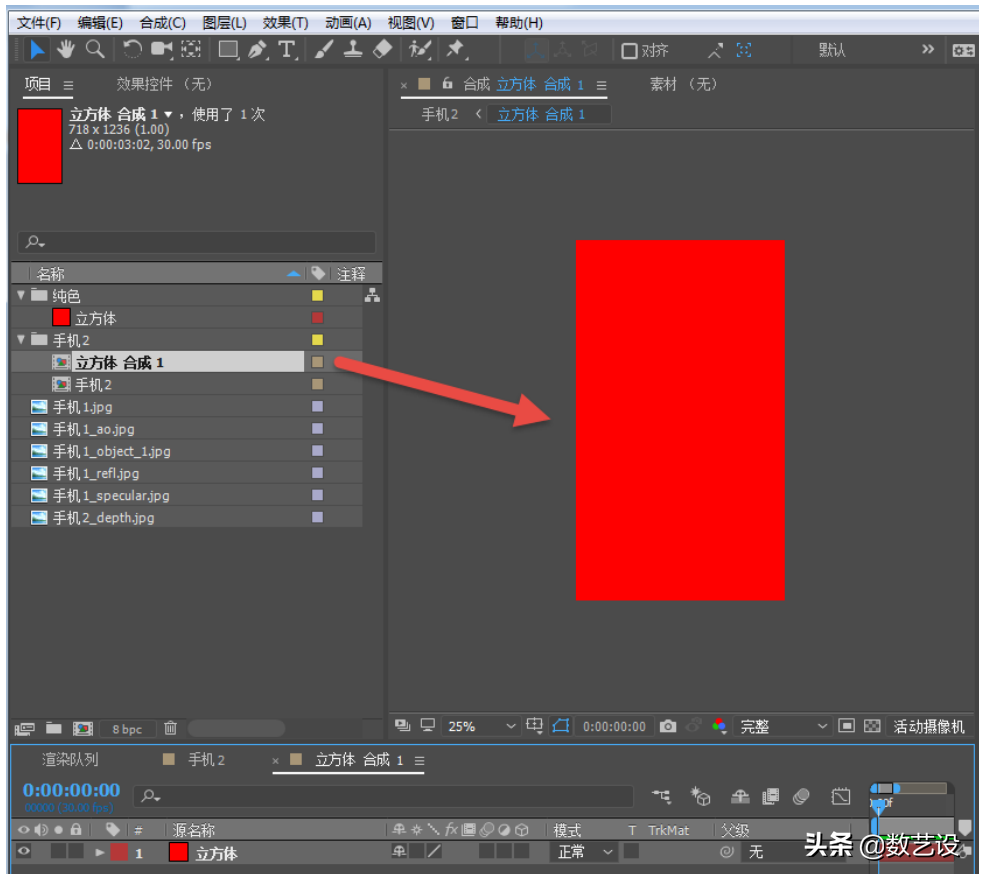983x881 pixels.
Task: Select the Puppet Pin tool
Action: click(456, 49)
